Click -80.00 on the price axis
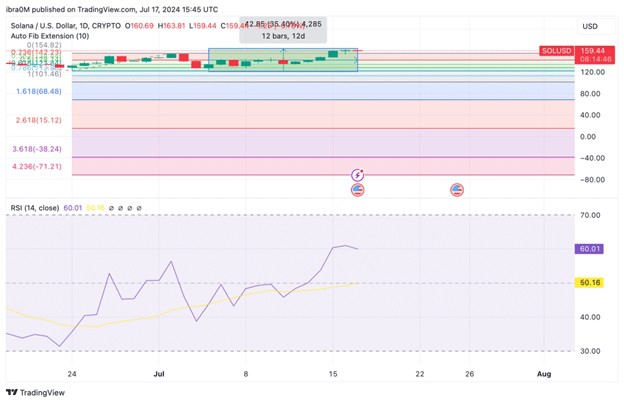The image size is (624, 403). [593, 179]
